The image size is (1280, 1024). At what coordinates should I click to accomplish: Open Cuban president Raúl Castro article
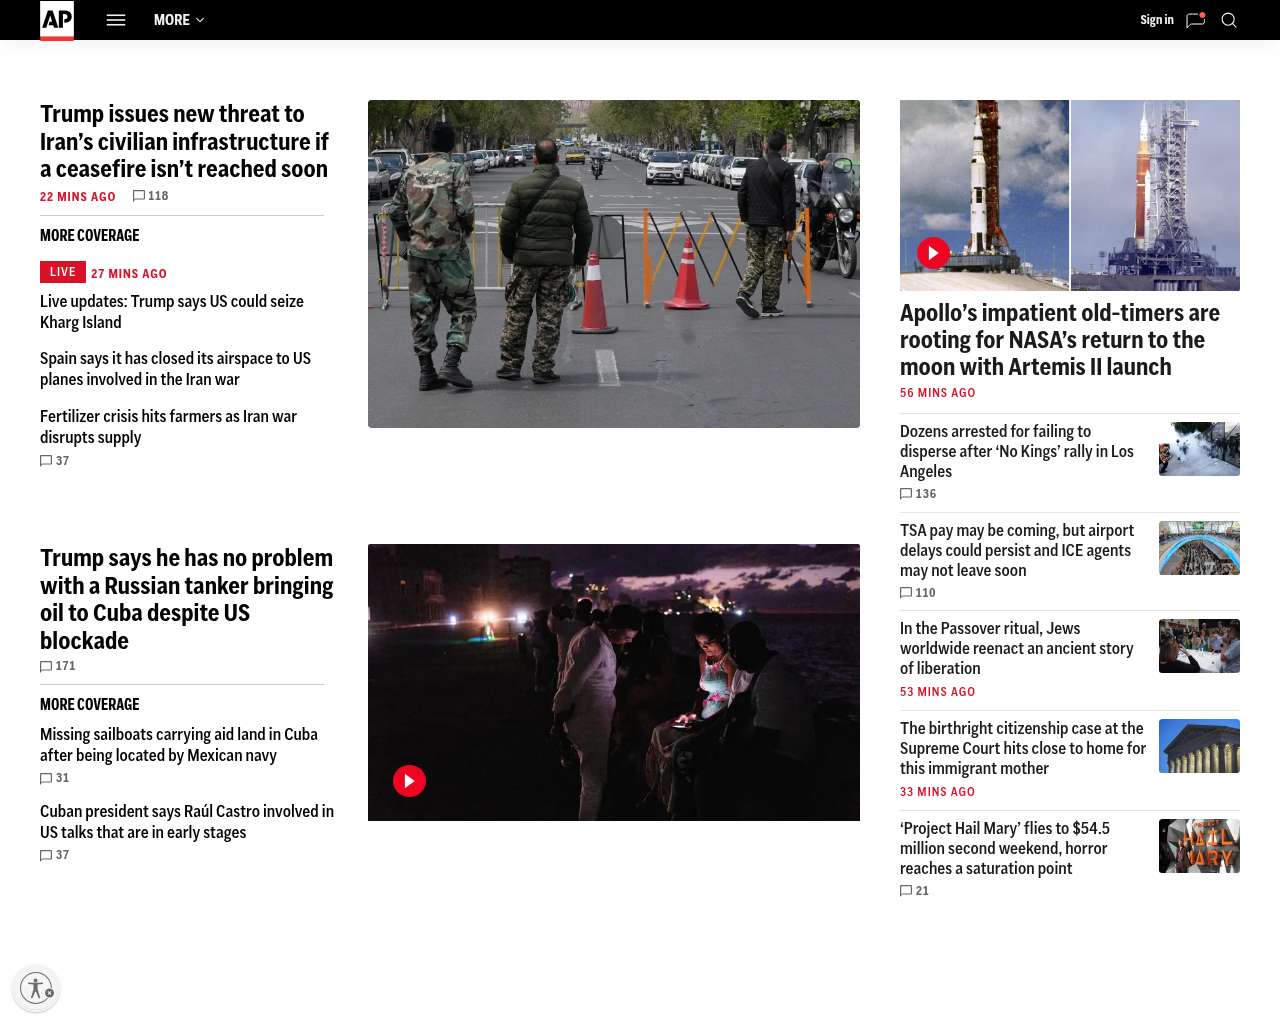click(x=187, y=822)
